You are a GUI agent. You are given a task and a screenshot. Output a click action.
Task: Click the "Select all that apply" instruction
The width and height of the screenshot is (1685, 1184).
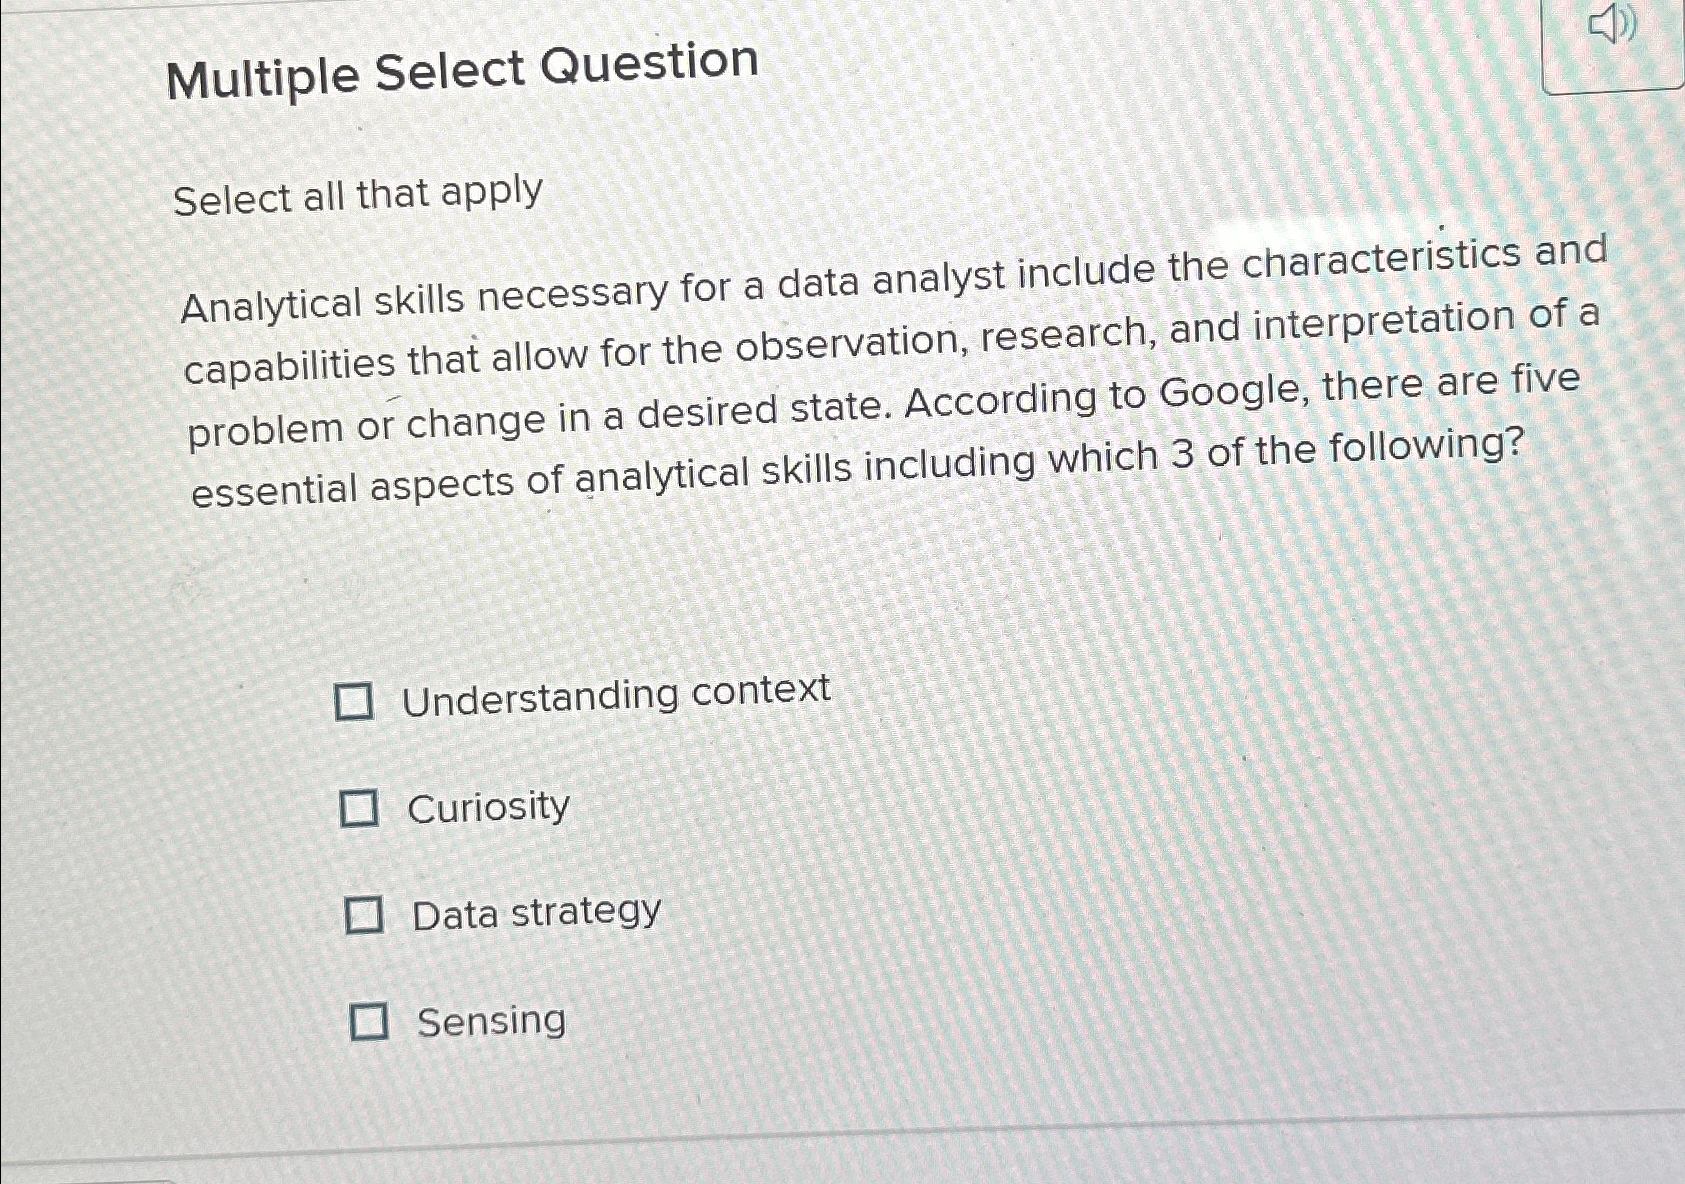[x=358, y=195]
